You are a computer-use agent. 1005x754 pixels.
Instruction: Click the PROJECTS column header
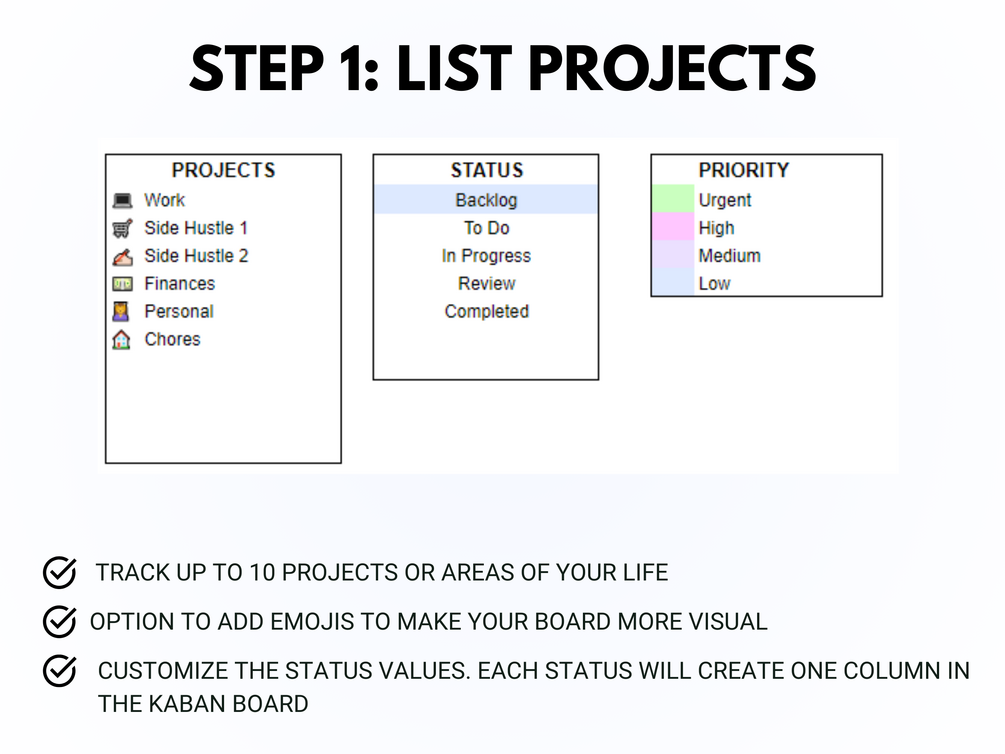tap(223, 170)
